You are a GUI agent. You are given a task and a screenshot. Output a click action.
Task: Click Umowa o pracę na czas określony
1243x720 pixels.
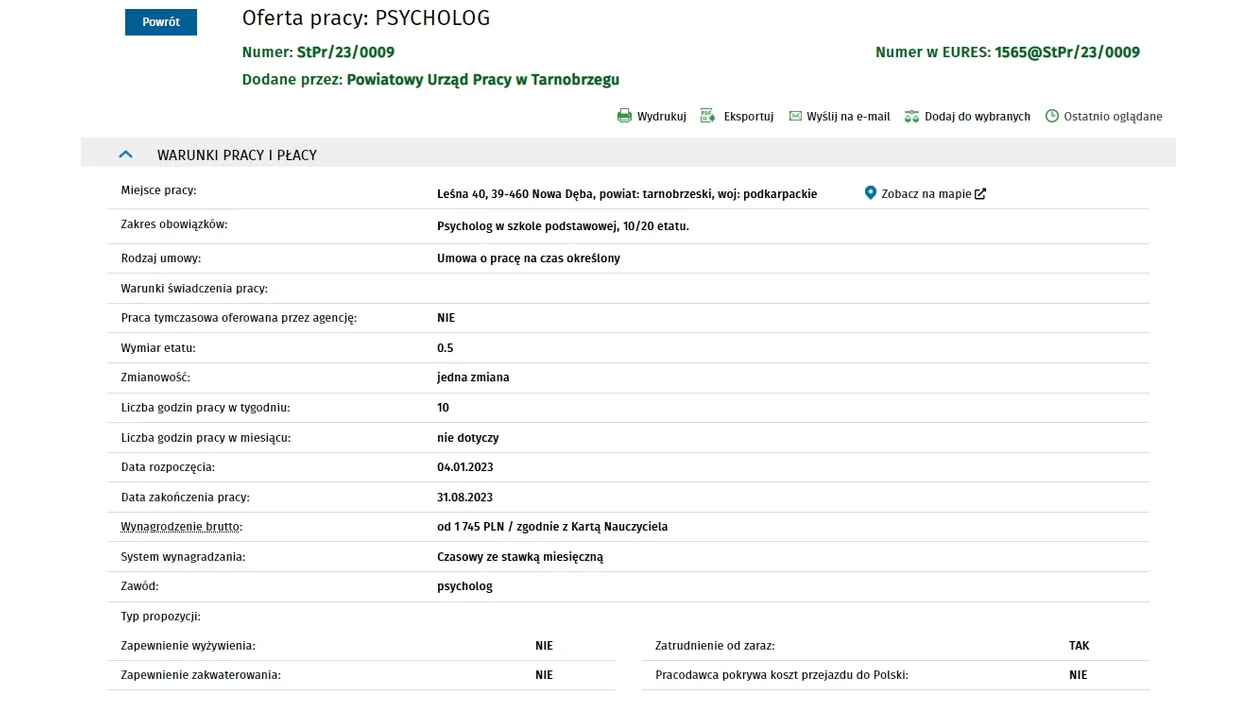528,258
